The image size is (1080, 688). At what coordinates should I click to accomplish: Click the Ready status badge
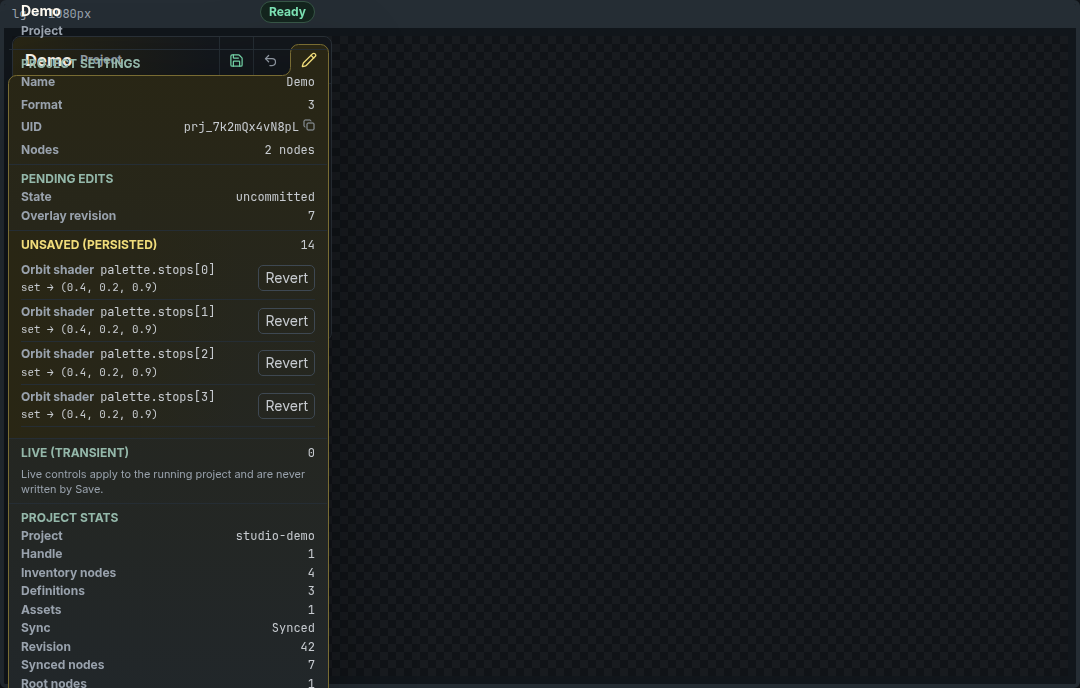pyautogui.click(x=287, y=12)
